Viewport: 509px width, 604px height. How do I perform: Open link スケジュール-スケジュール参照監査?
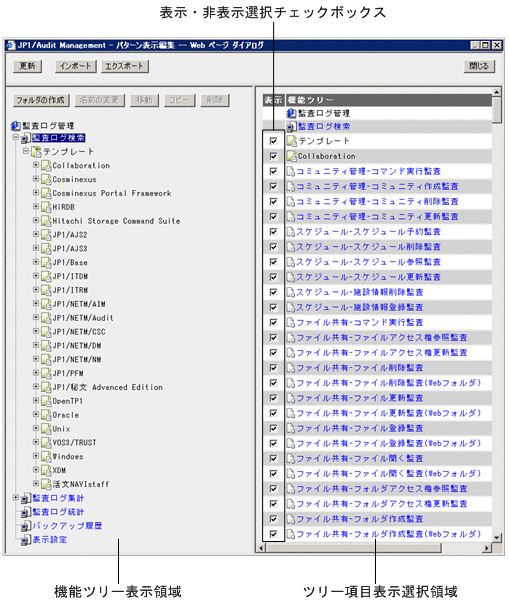point(368,262)
